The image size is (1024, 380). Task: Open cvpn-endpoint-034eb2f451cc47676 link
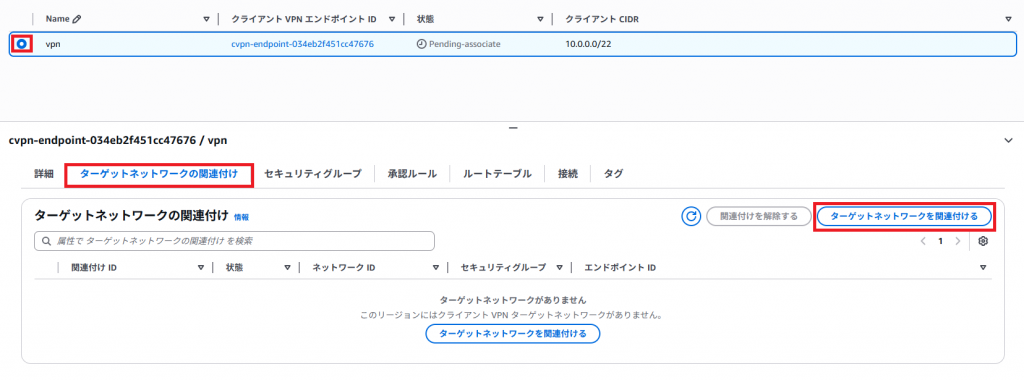tap(302, 44)
